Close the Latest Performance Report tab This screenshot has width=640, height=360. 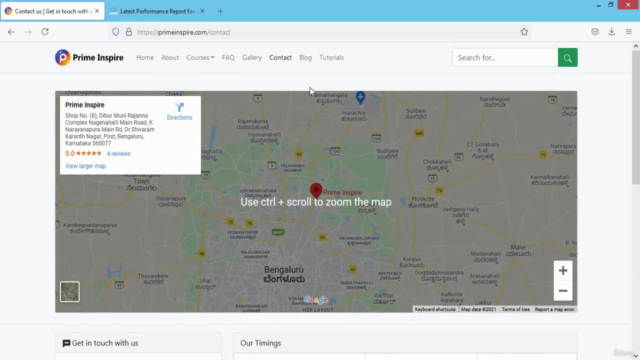[202, 11]
